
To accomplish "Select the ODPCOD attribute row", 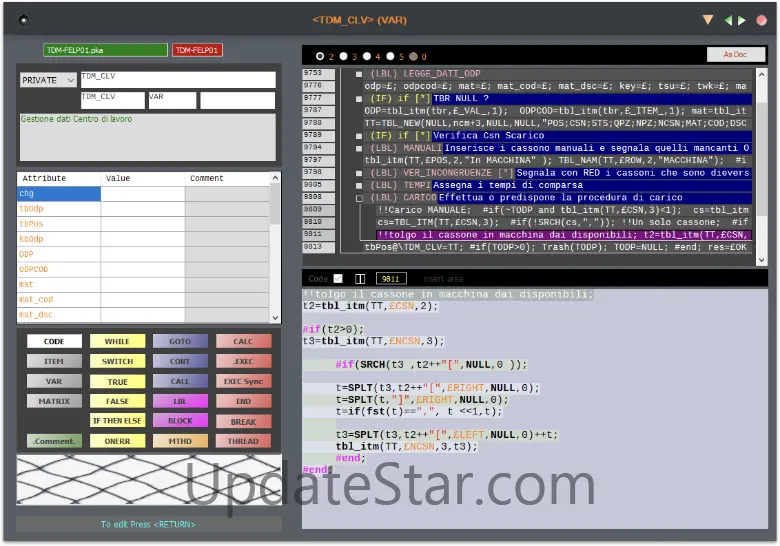I will point(143,269).
